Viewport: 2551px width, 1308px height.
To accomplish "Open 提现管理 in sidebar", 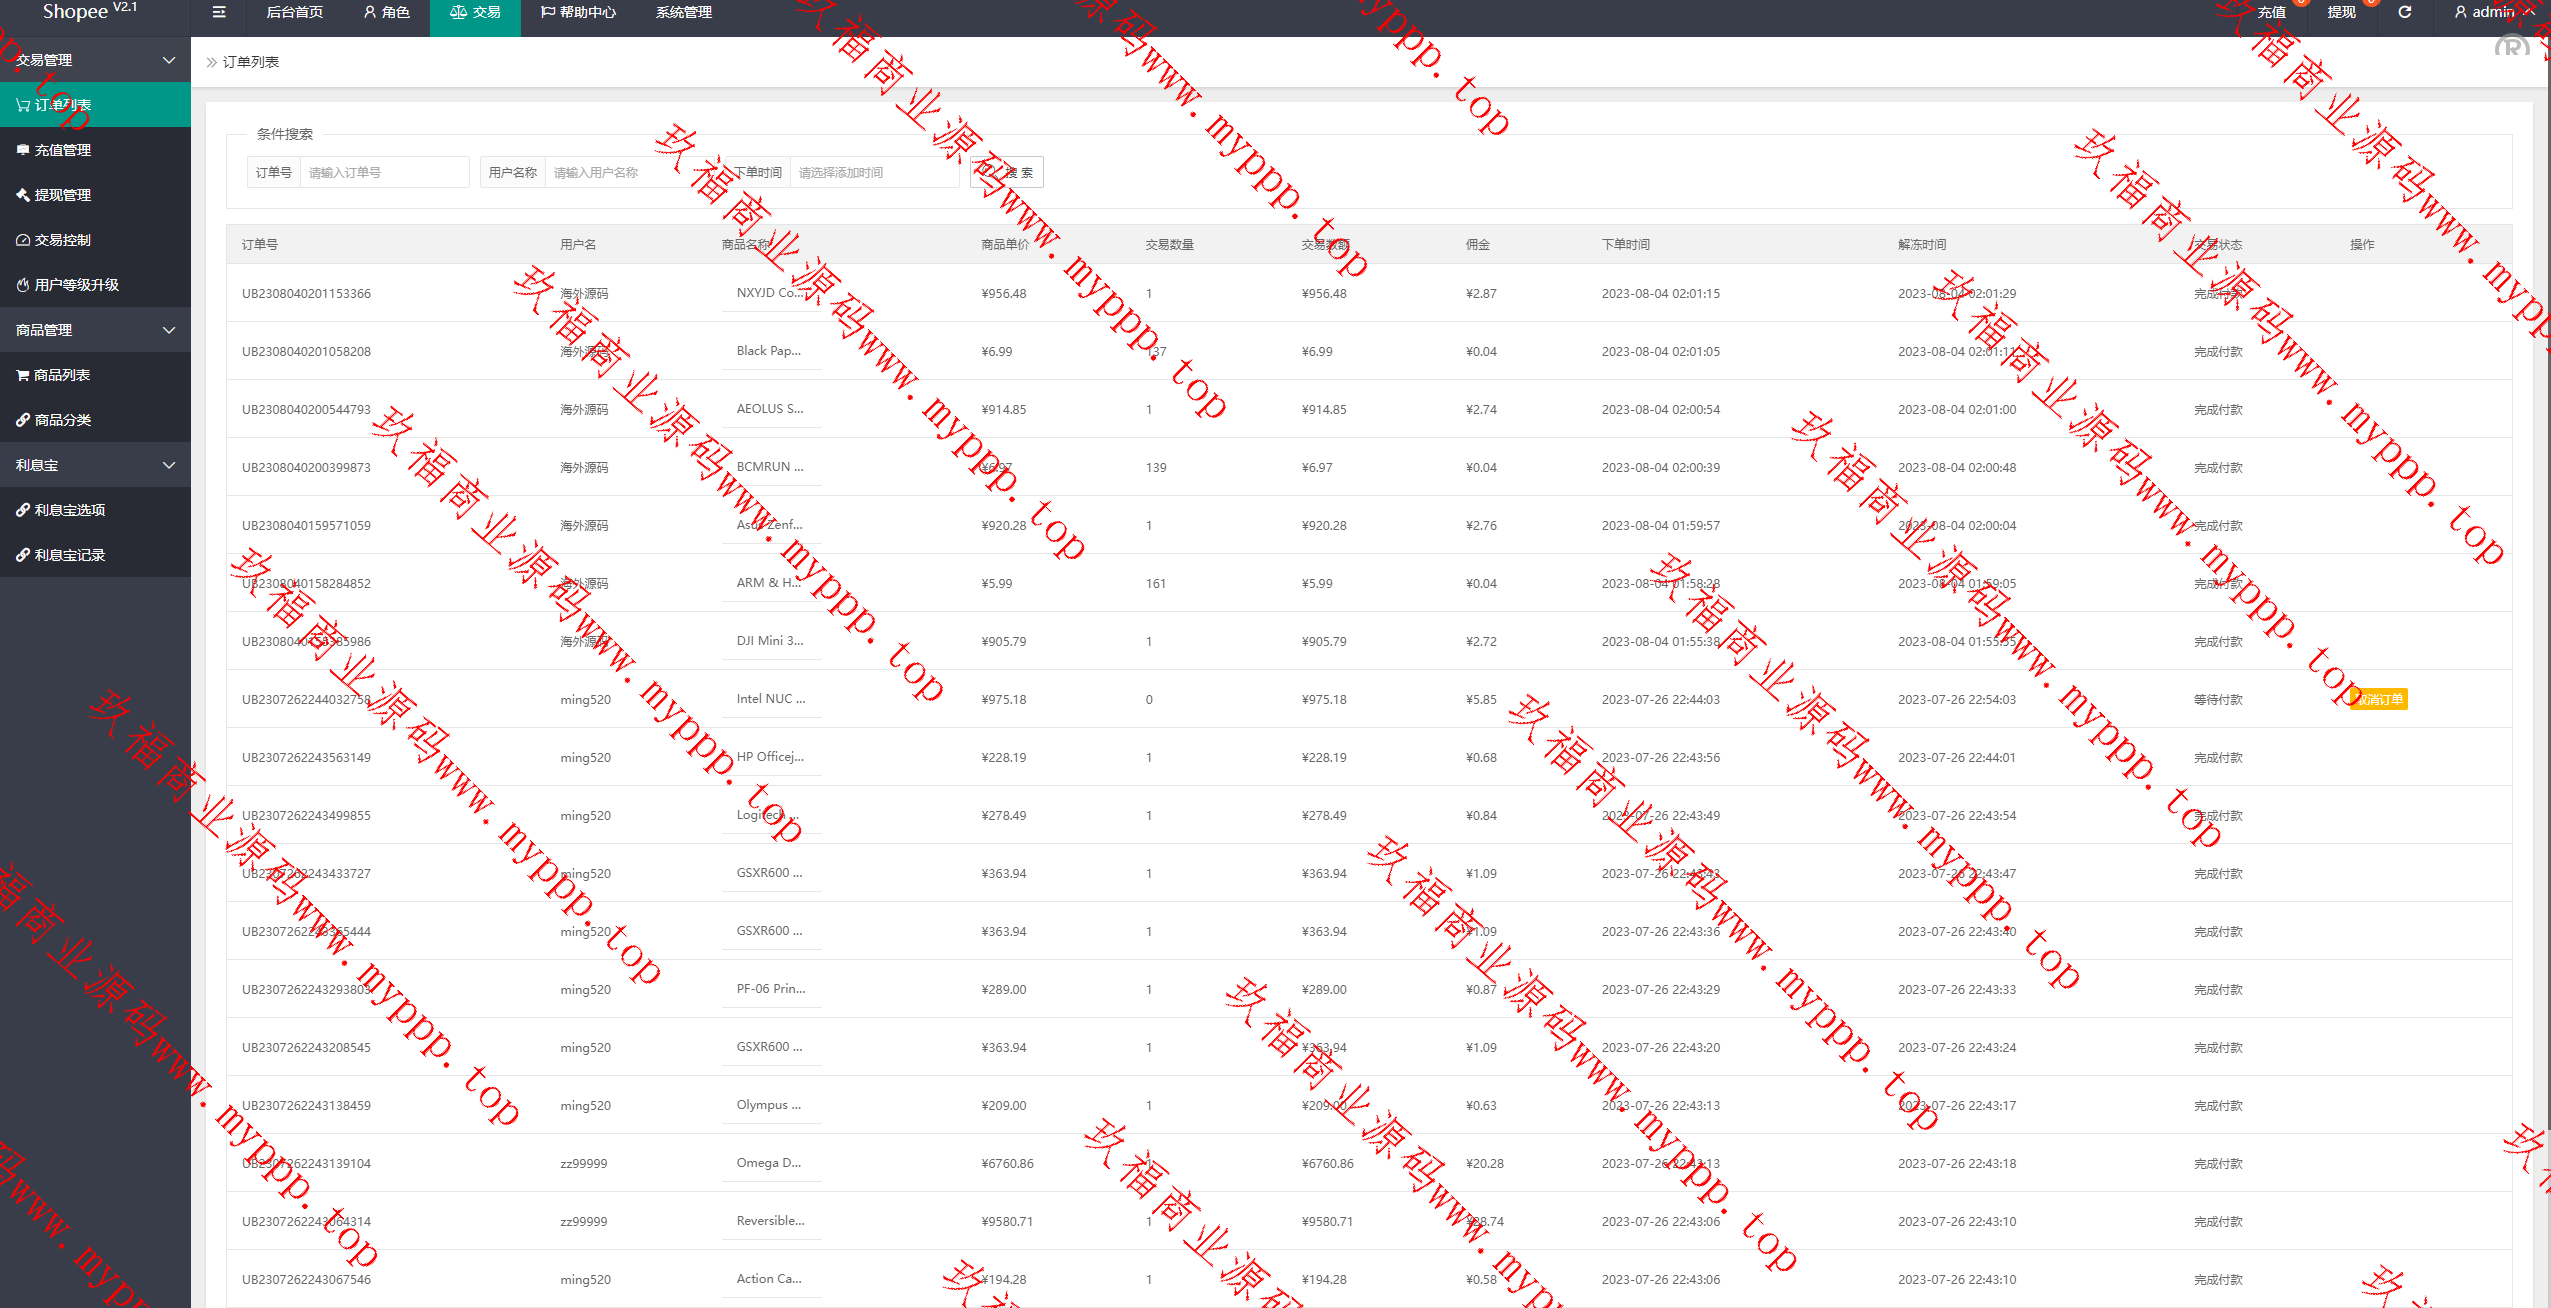I will click(x=62, y=195).
